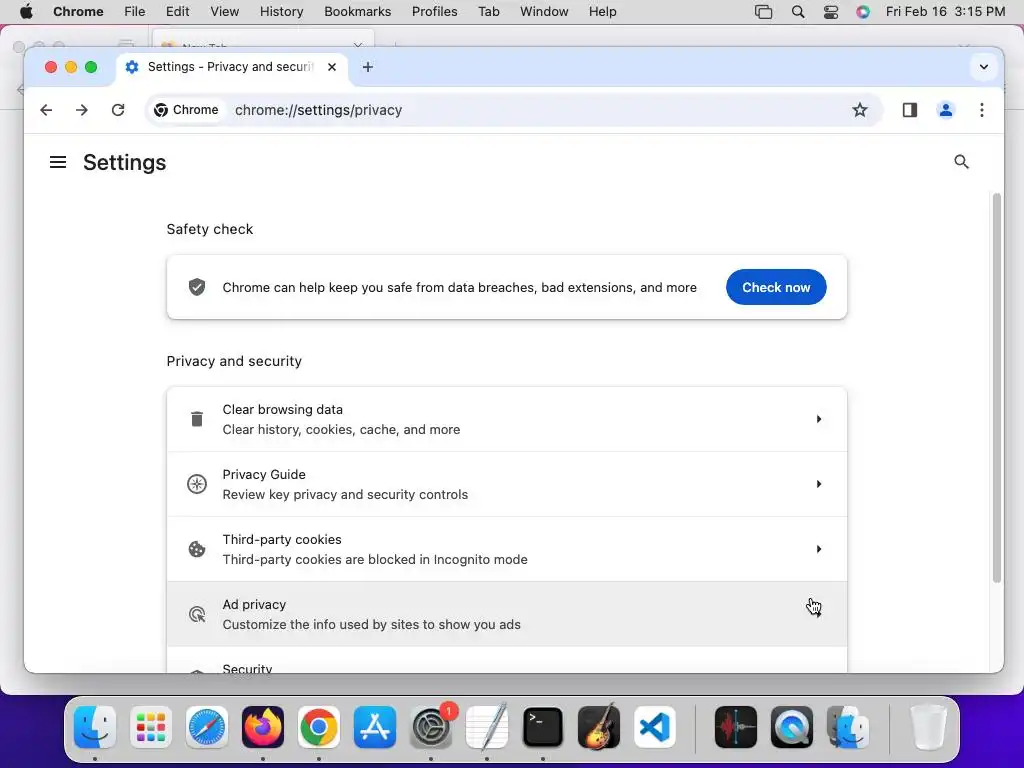Click the Spotlight search icon in menu bar

797,11
